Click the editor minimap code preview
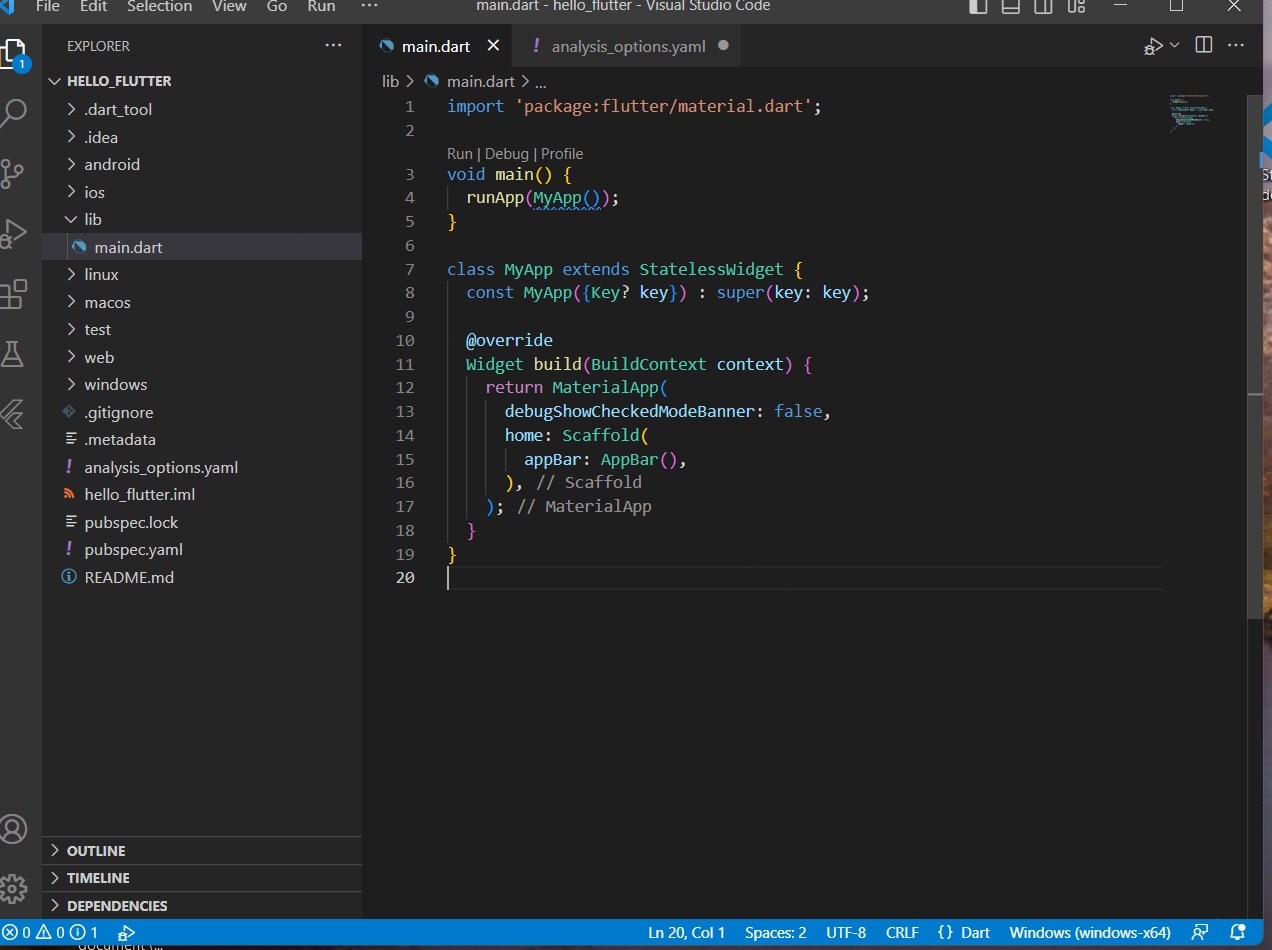Image resolution: width=1272 pixels, height=950 pixels. click(x=1191, y=113)
